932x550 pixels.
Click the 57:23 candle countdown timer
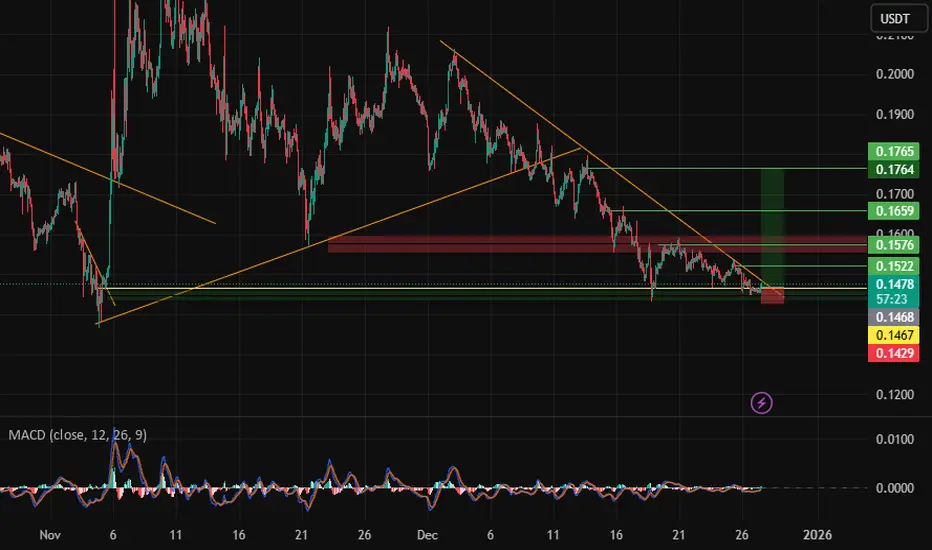click(x=893, y=299)
